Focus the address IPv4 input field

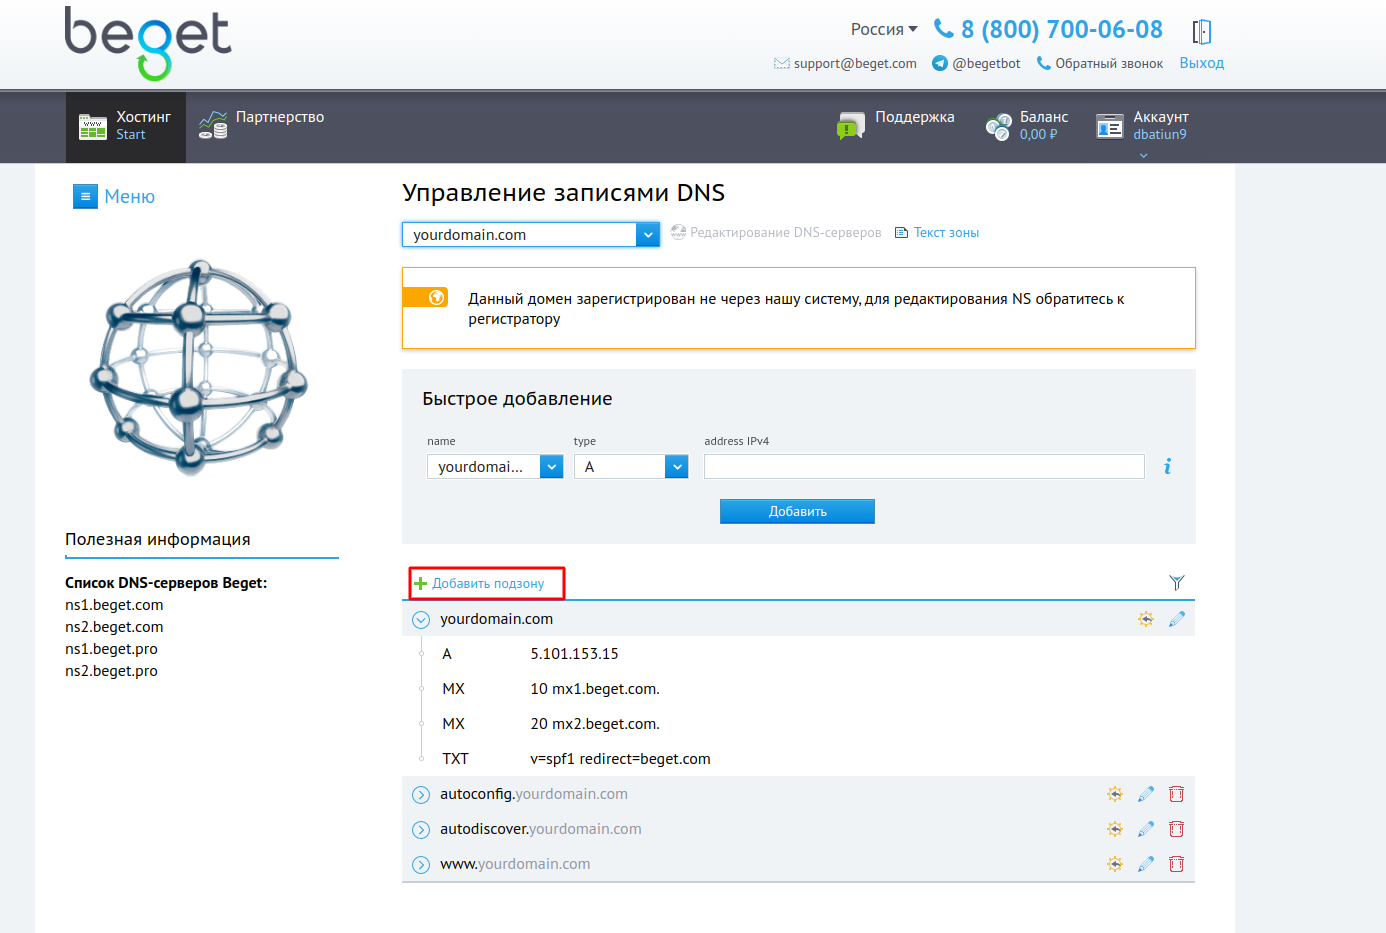click(923, 467)
